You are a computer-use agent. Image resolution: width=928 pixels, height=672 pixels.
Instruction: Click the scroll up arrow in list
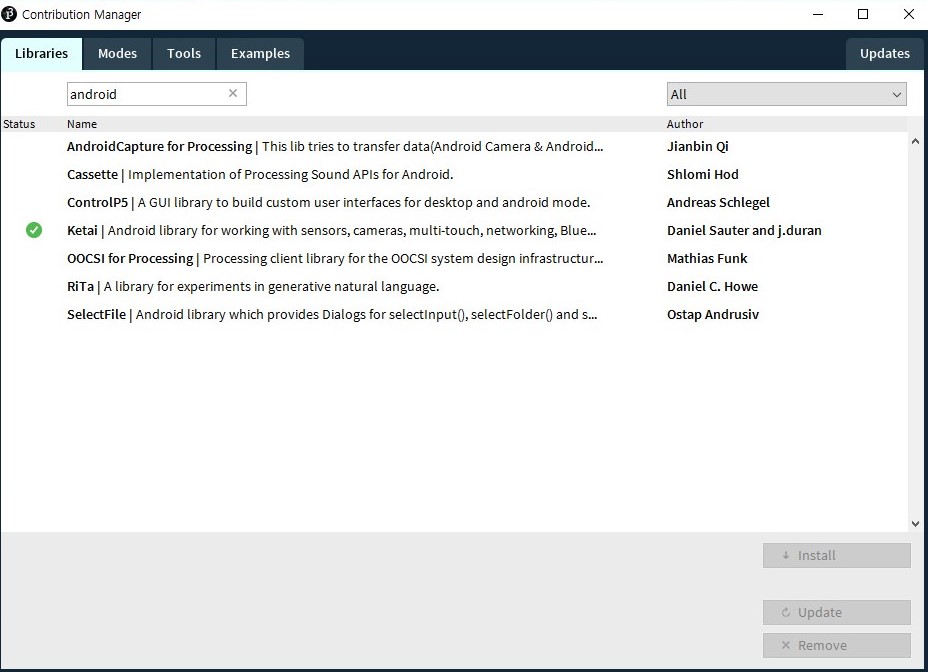point(915,143)
